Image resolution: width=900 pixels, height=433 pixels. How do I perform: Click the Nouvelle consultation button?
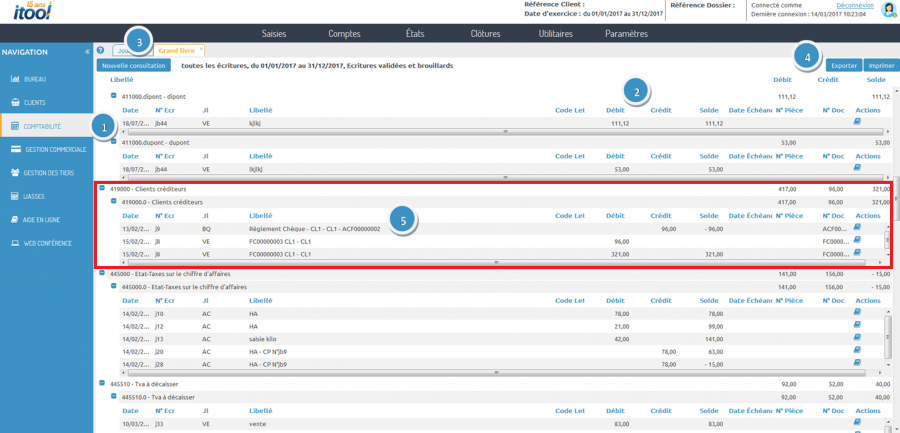[134, 65]
